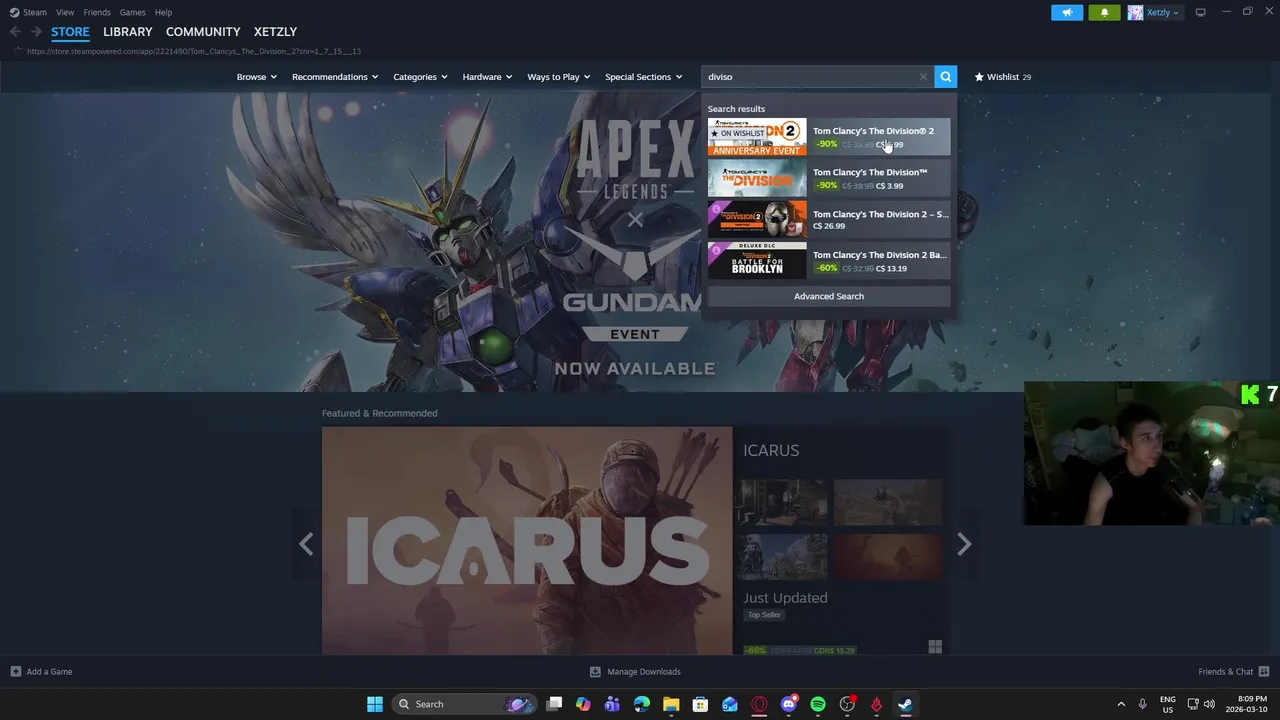Switch to Big Picture mode icon

pos(1200,12)
